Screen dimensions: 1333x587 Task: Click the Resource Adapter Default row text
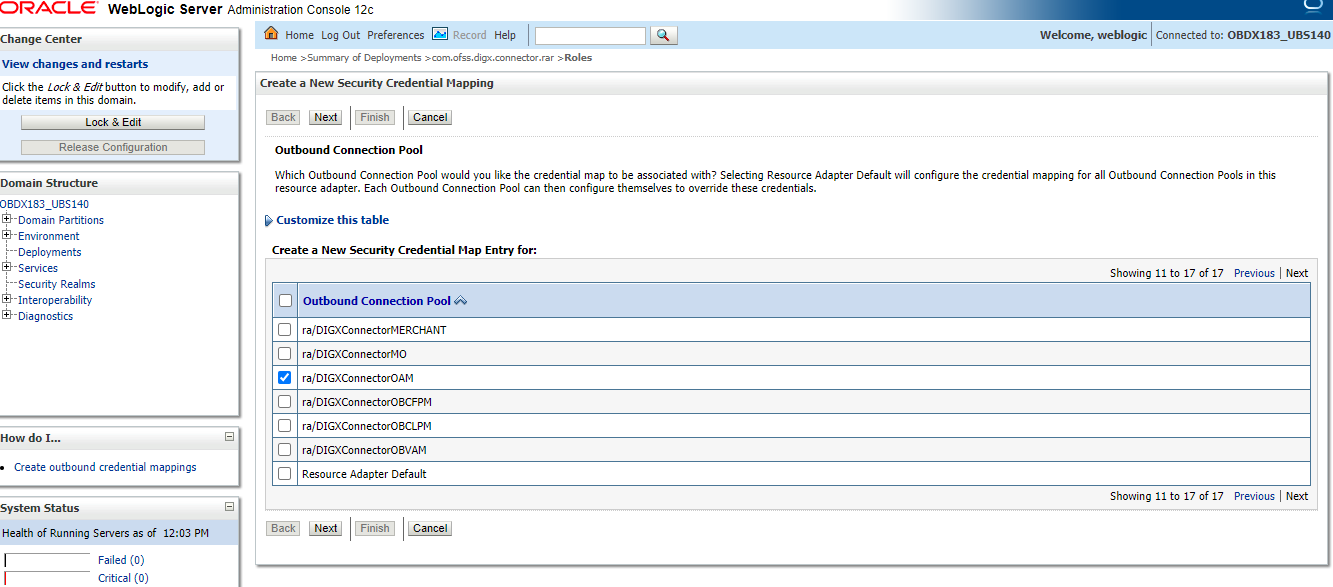tap(364, 474)
